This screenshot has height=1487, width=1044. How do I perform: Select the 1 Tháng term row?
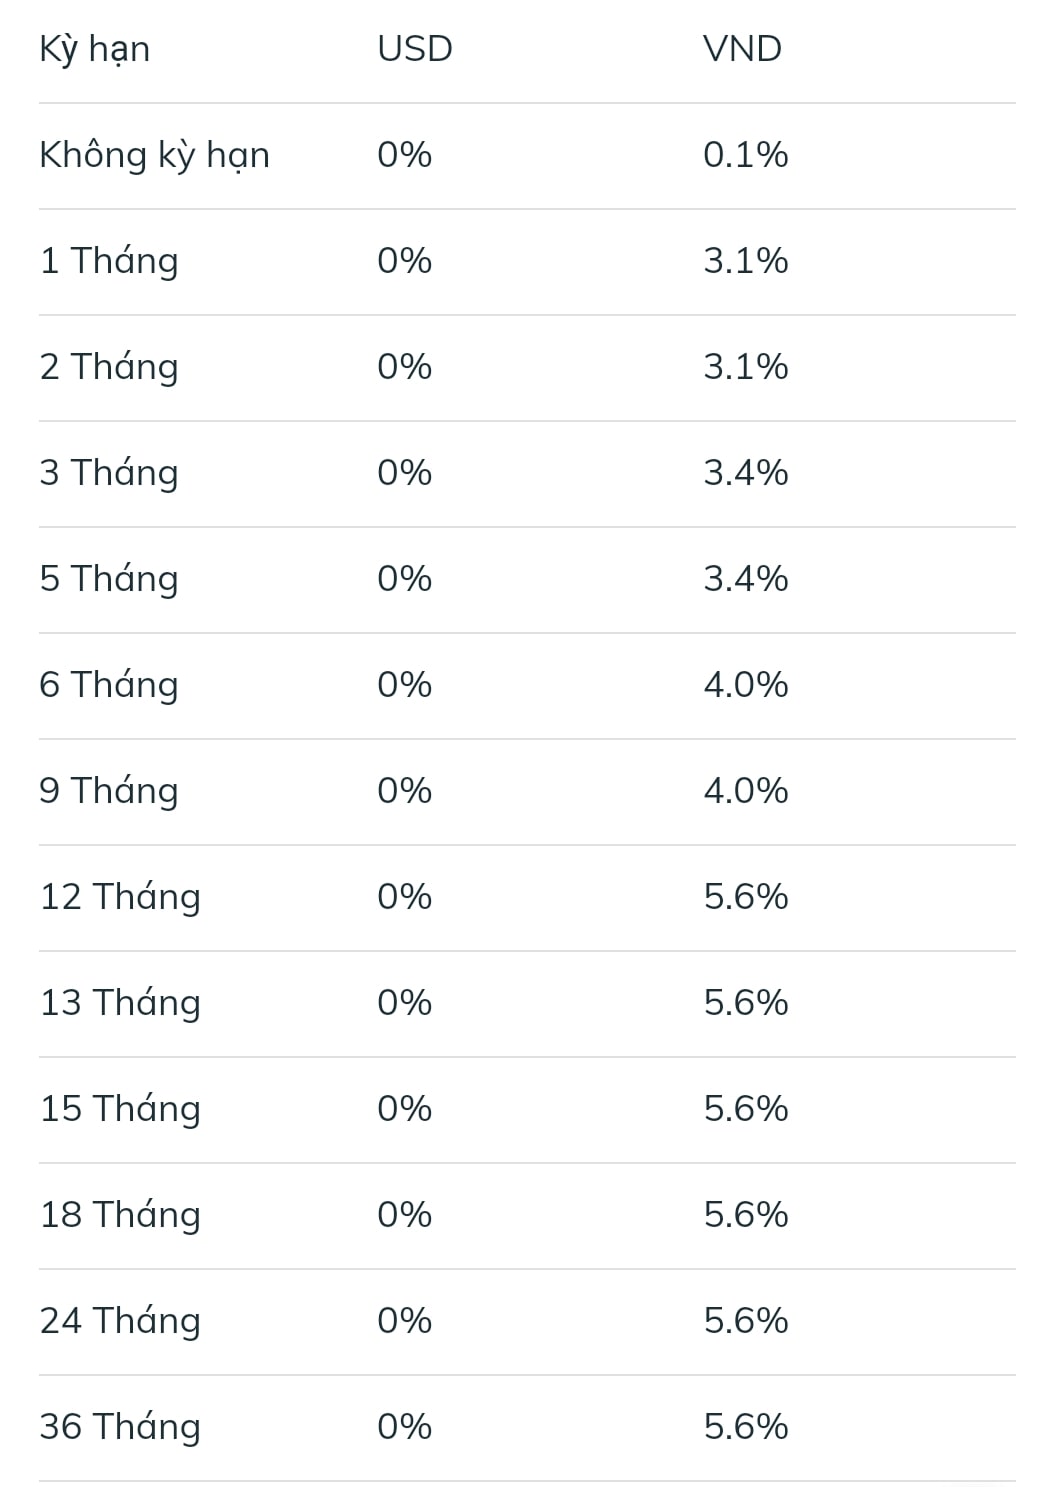527,262
